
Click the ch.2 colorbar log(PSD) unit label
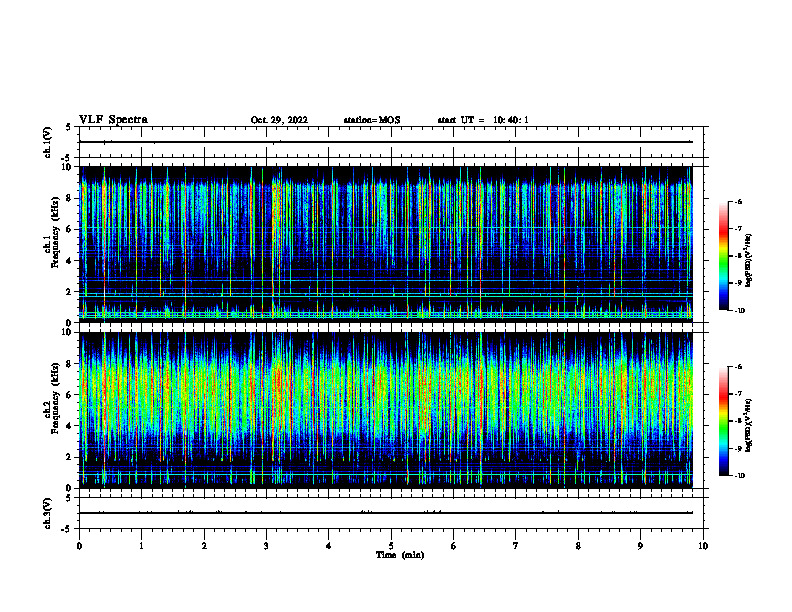point(749,425)
